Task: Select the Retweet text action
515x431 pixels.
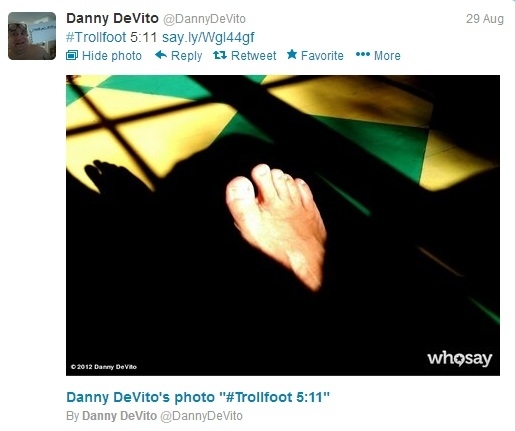Action: pos(253,55)
